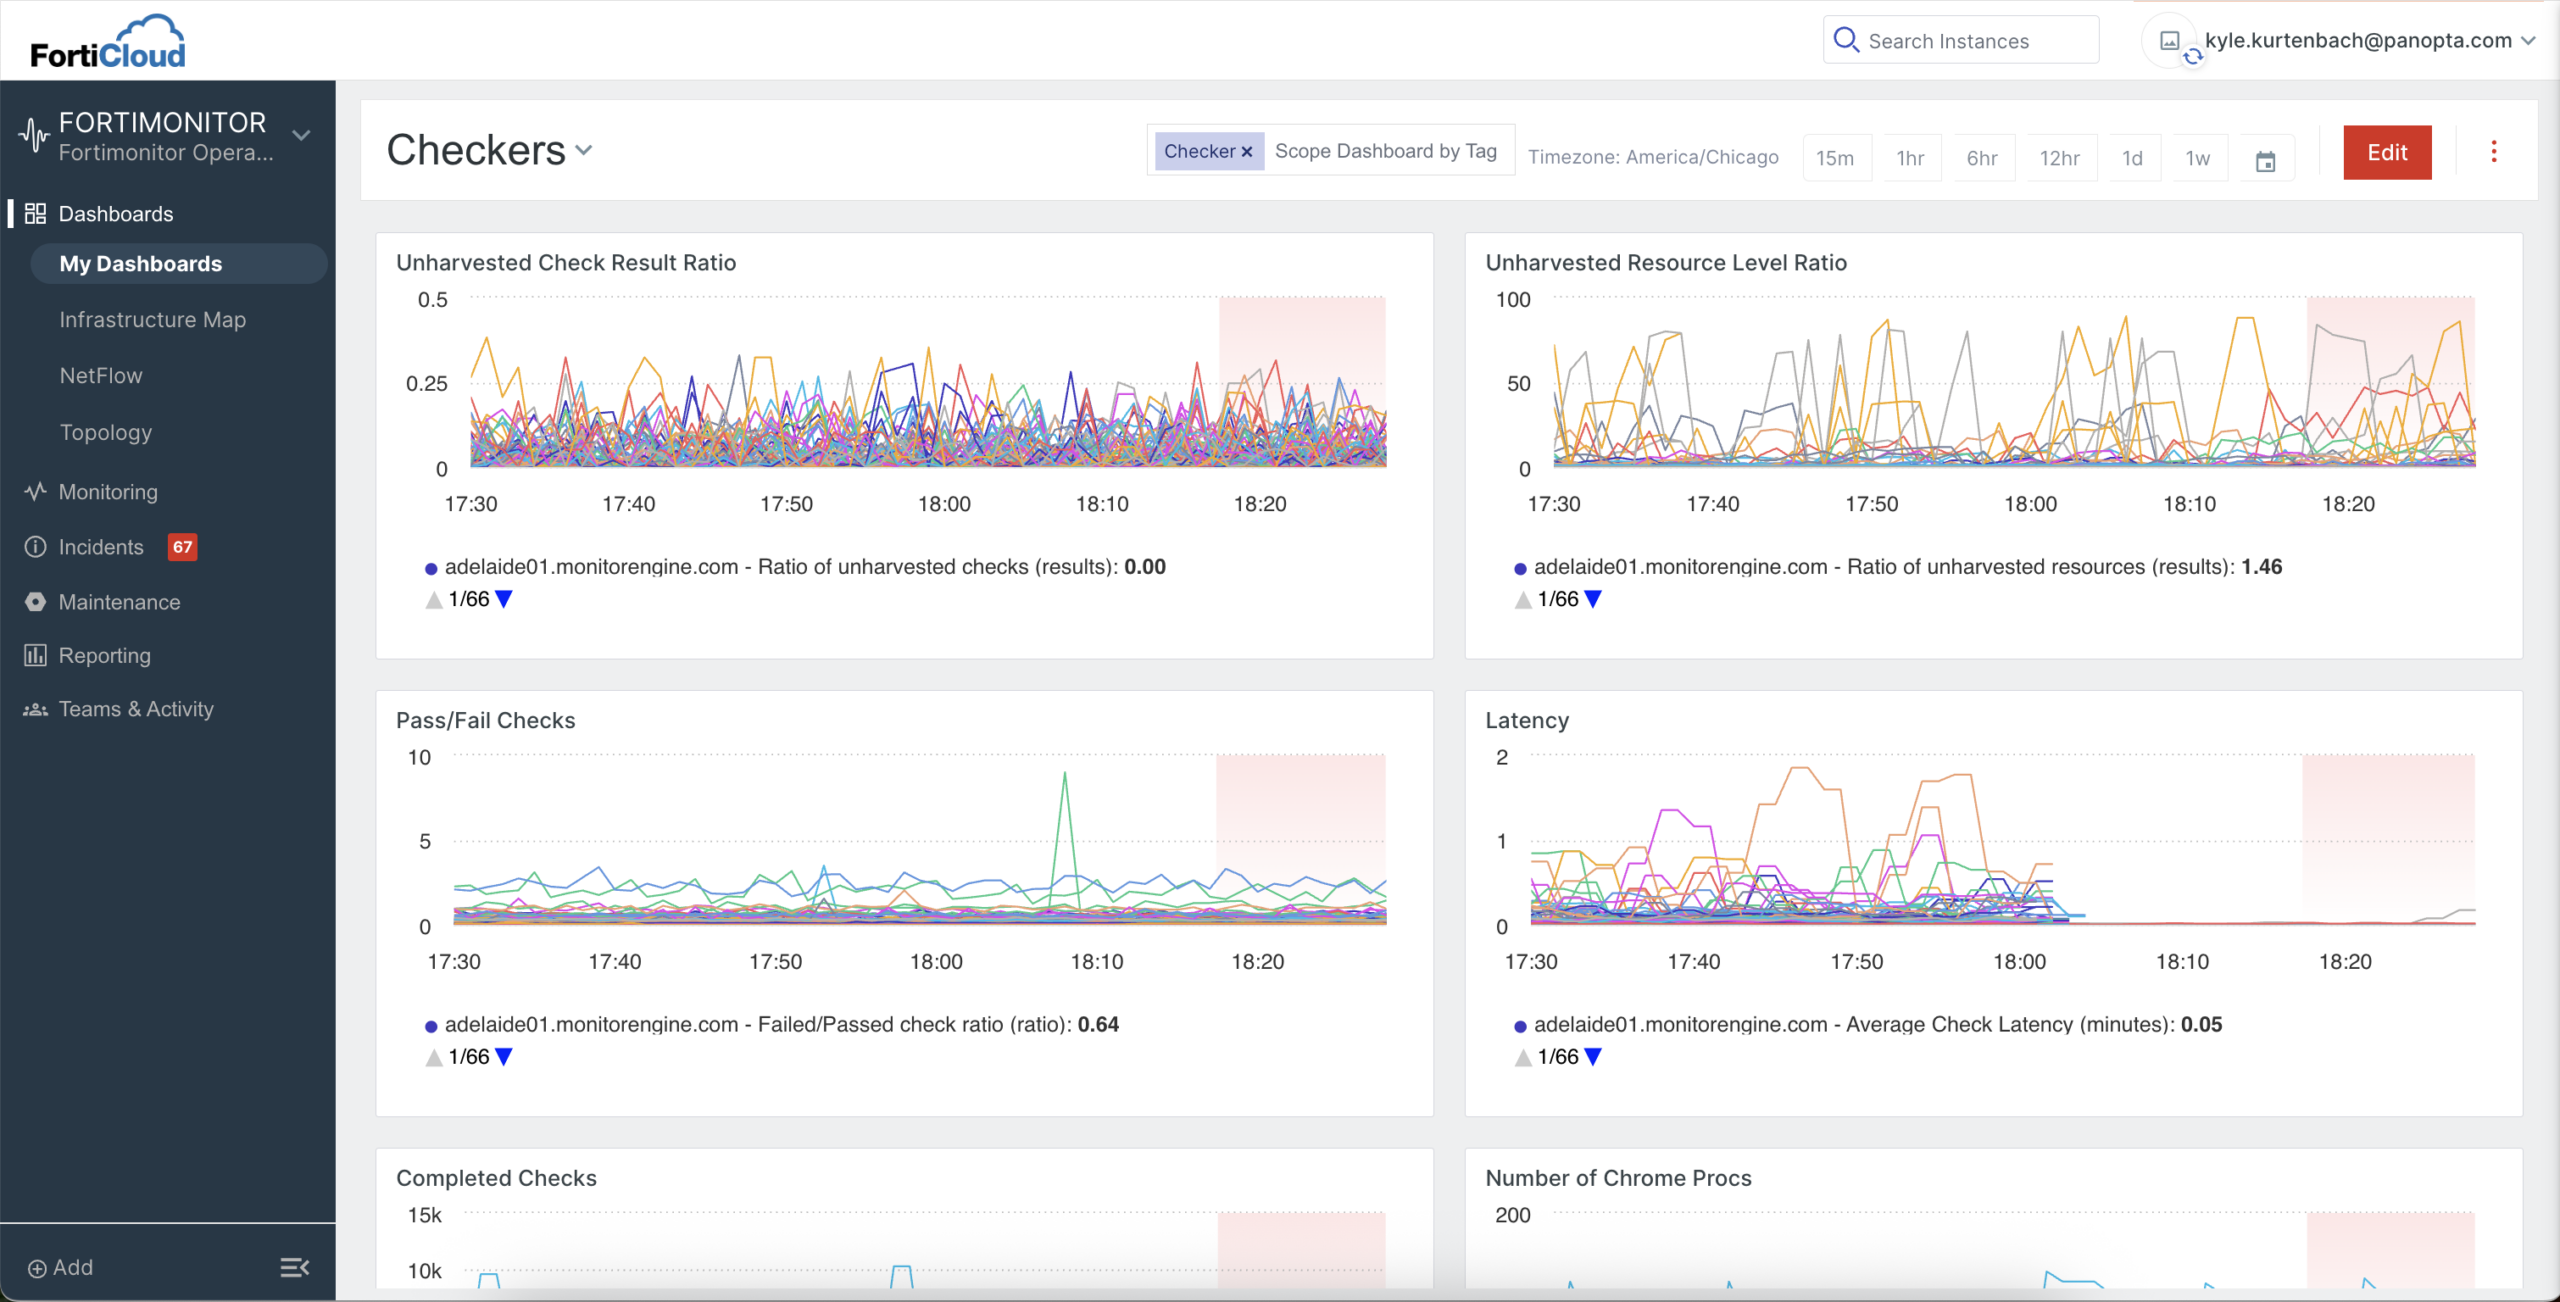
Task: Click the Monitoring pulse icon
Action: click(35, 492)
